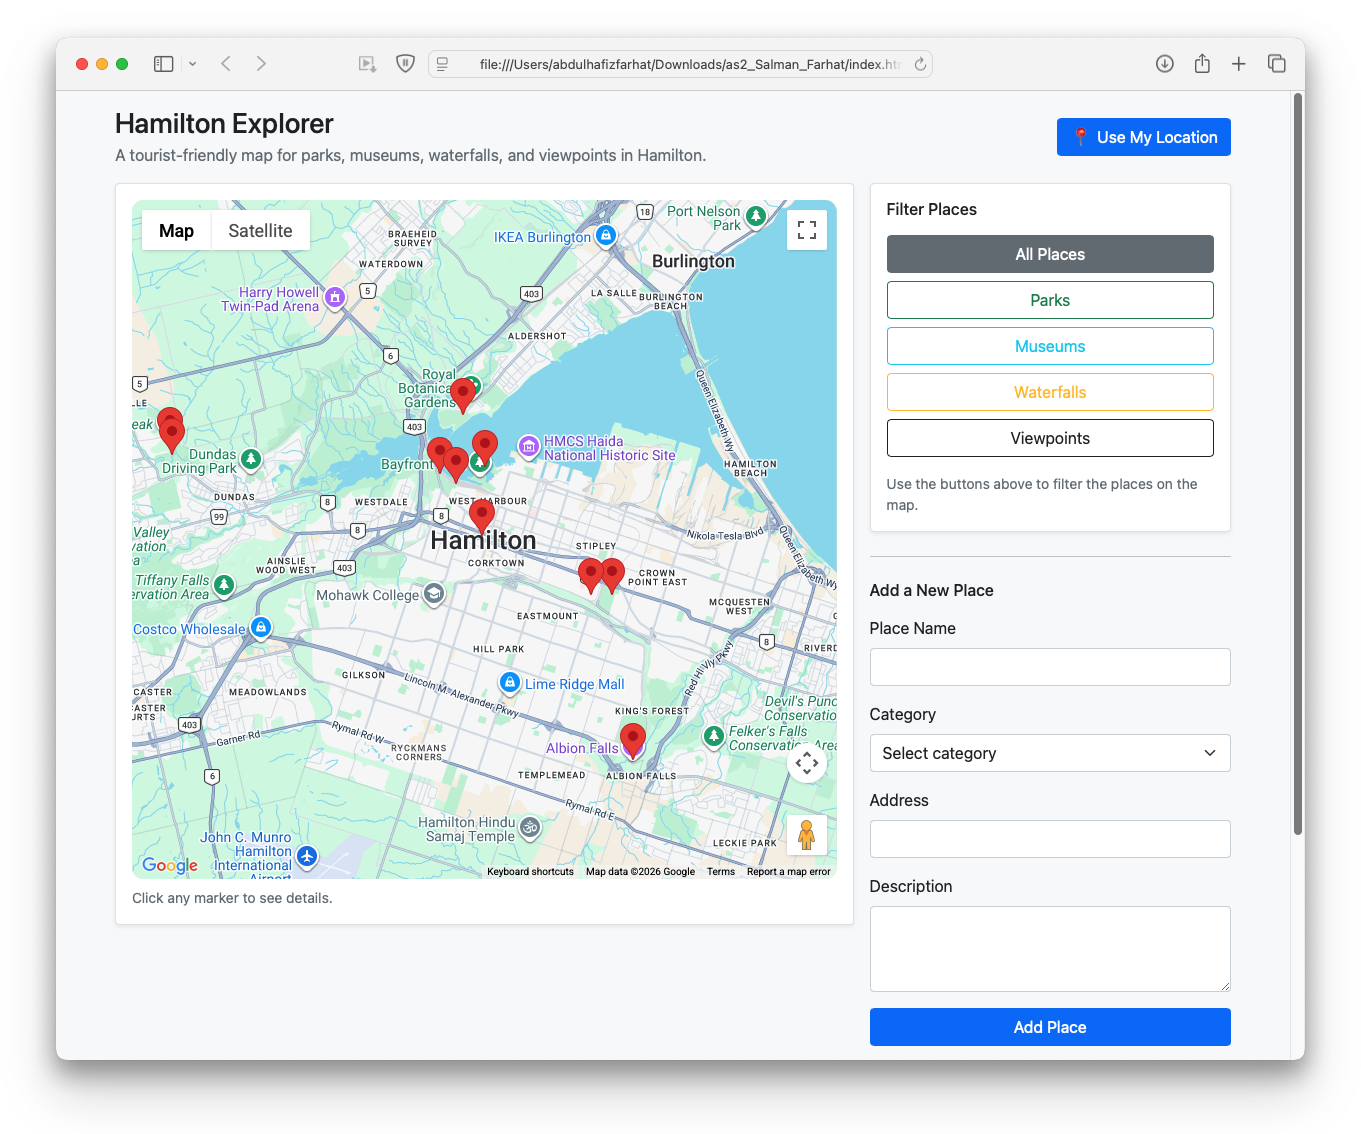Toggle the browser sidebar icon
1361x1134 pixels.
[x=163, y=63]
